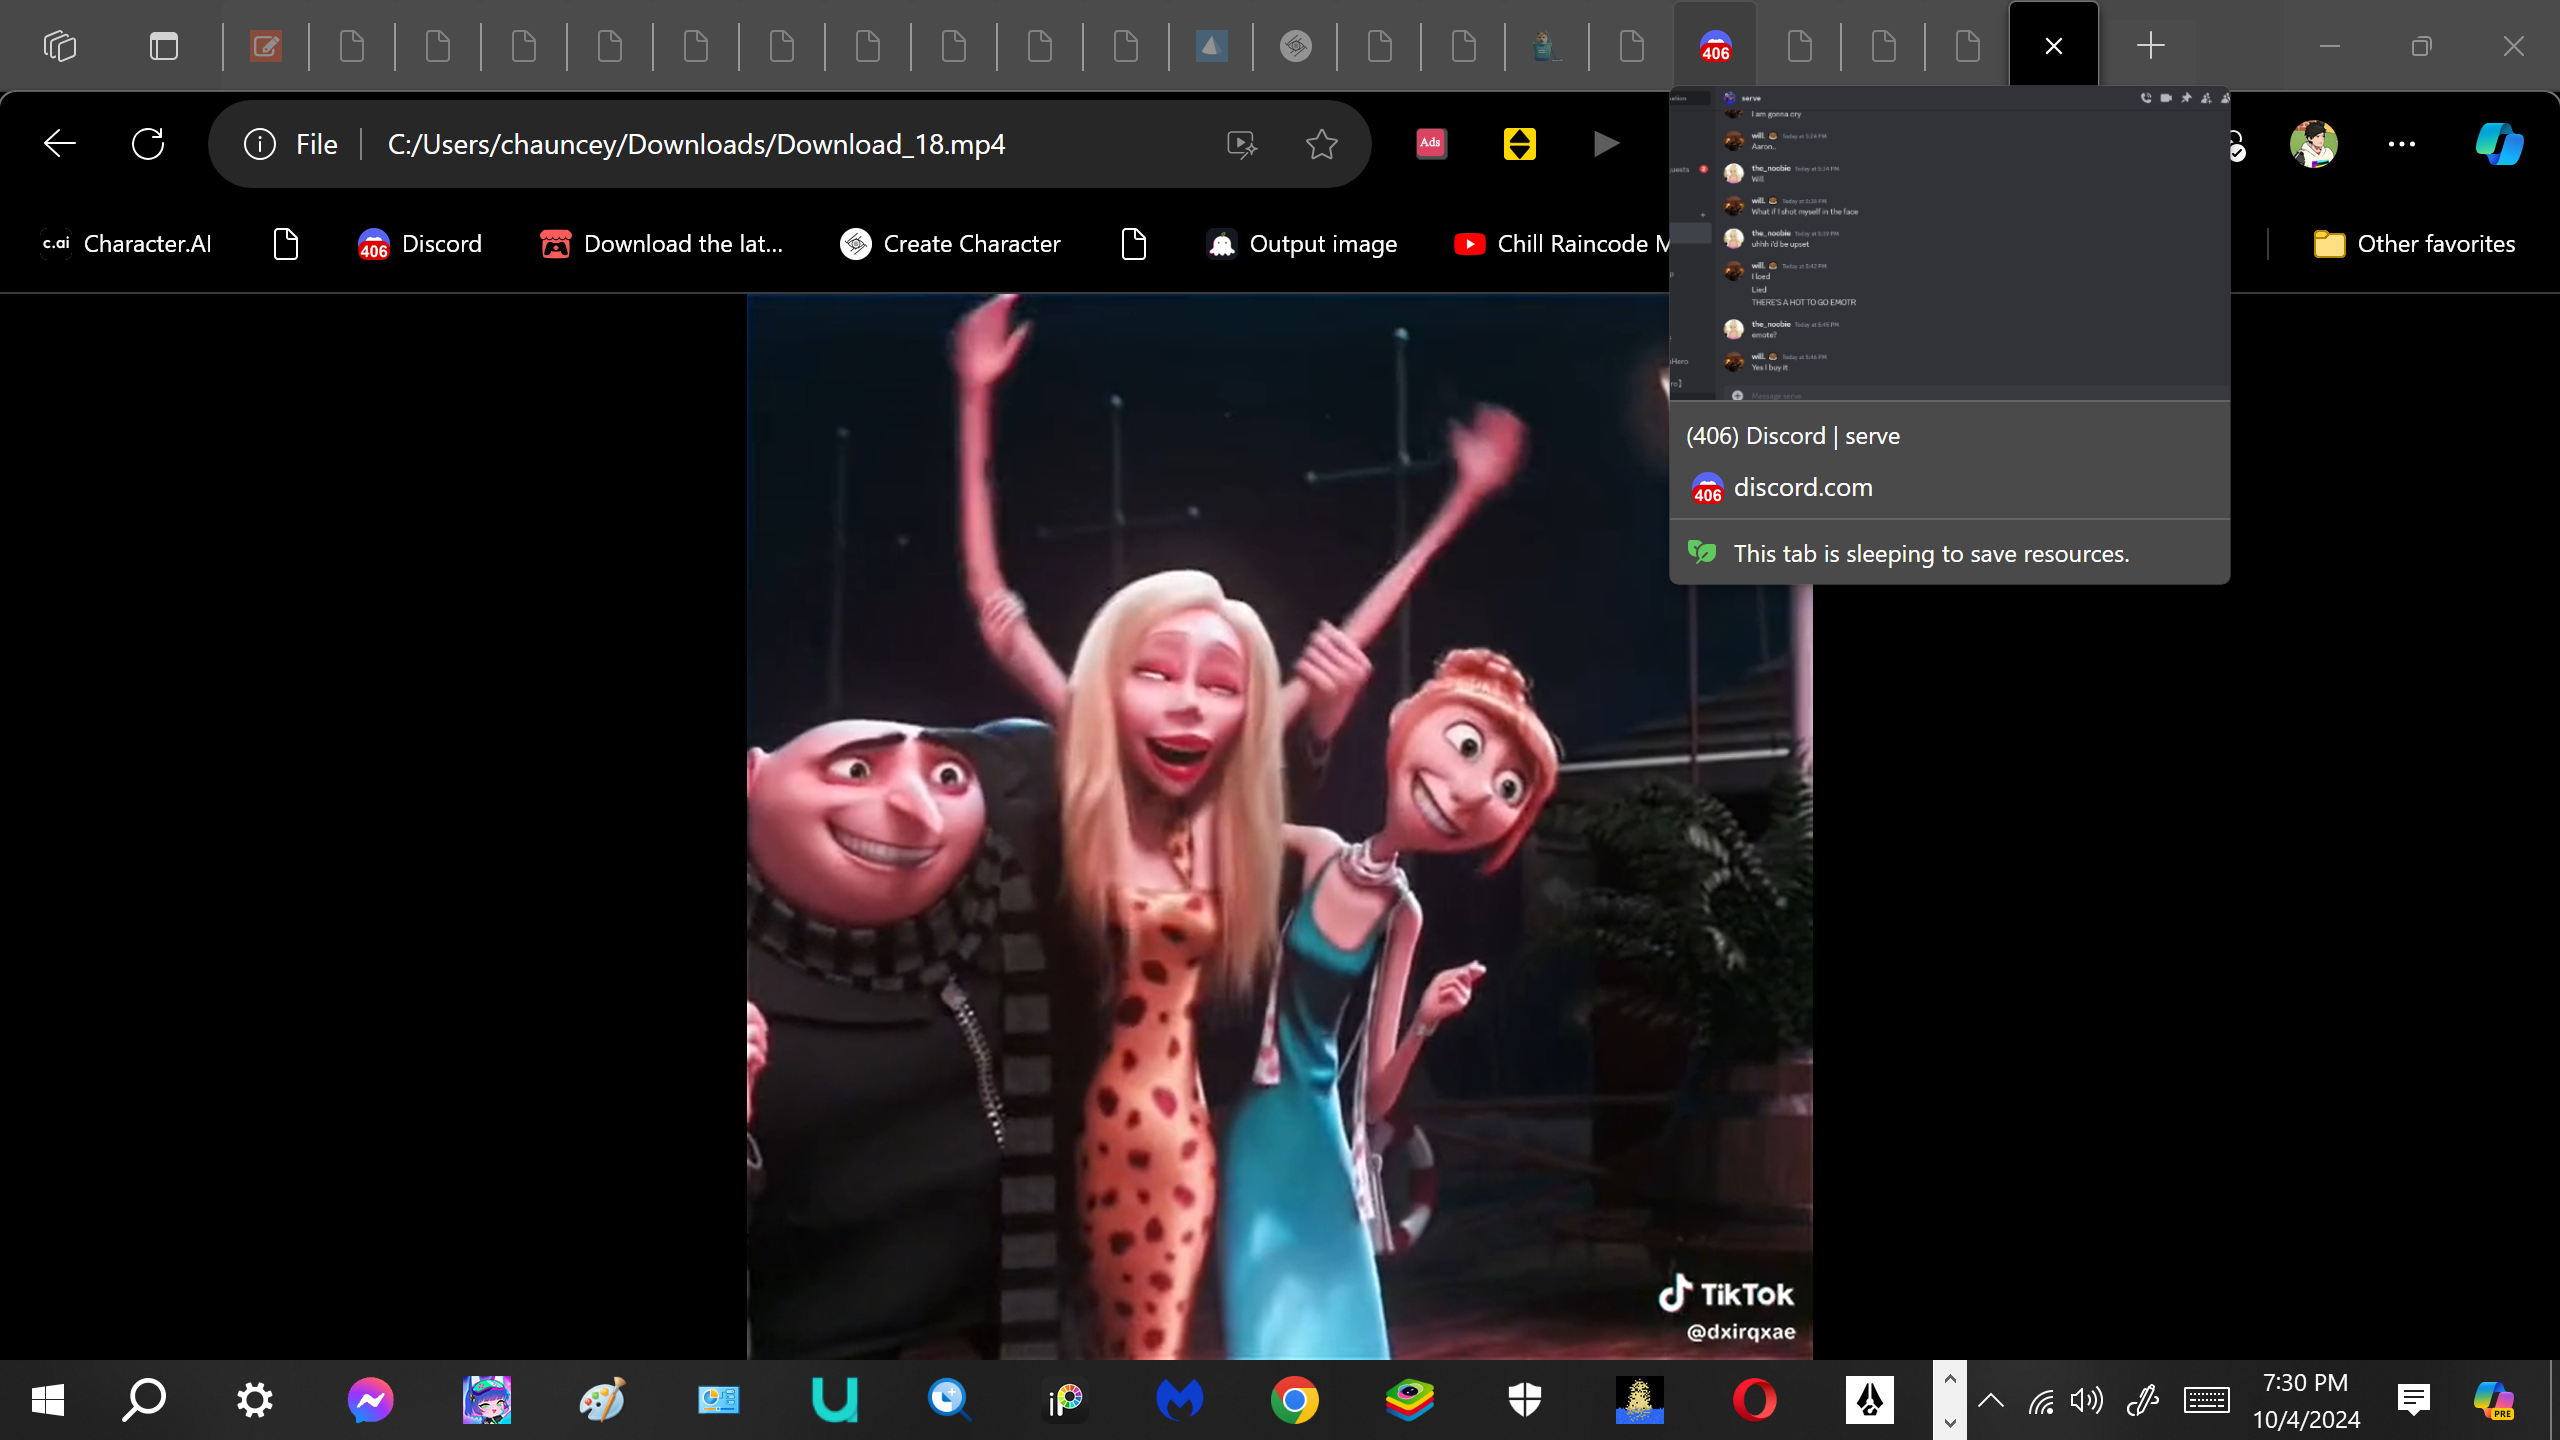
Task: Open the Settings and more menu
Action: point(2402,144)
